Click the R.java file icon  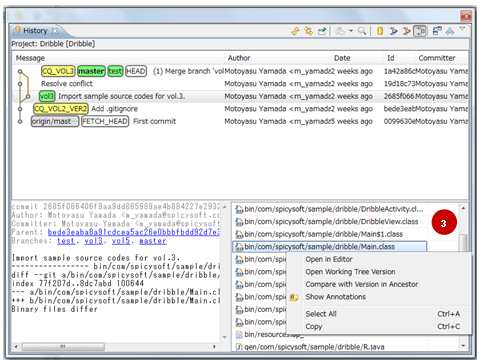coord(239,347)
